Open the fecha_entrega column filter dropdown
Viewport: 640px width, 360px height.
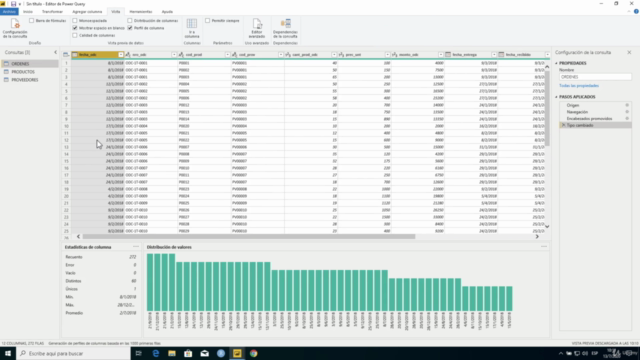click(494, 55)
